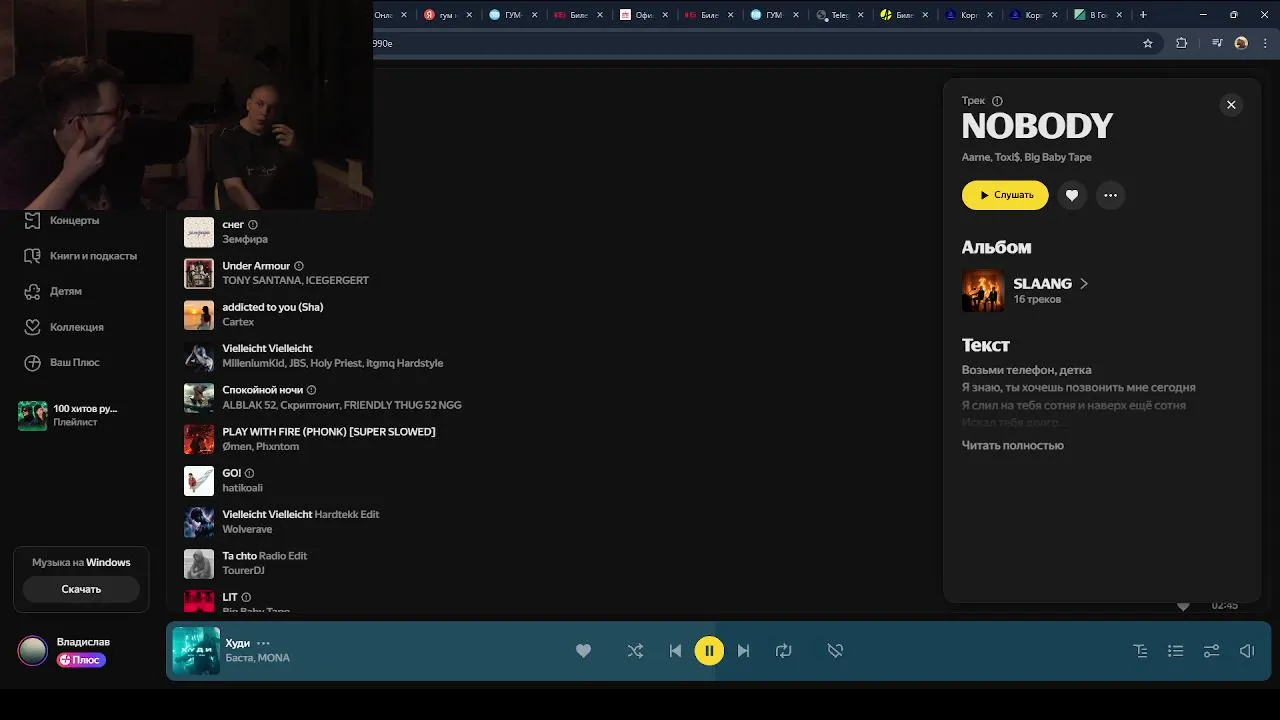The image size is (1280, 720).
Task: Open artist link Big Baby Tape in panel
Action: point(1057,157)
